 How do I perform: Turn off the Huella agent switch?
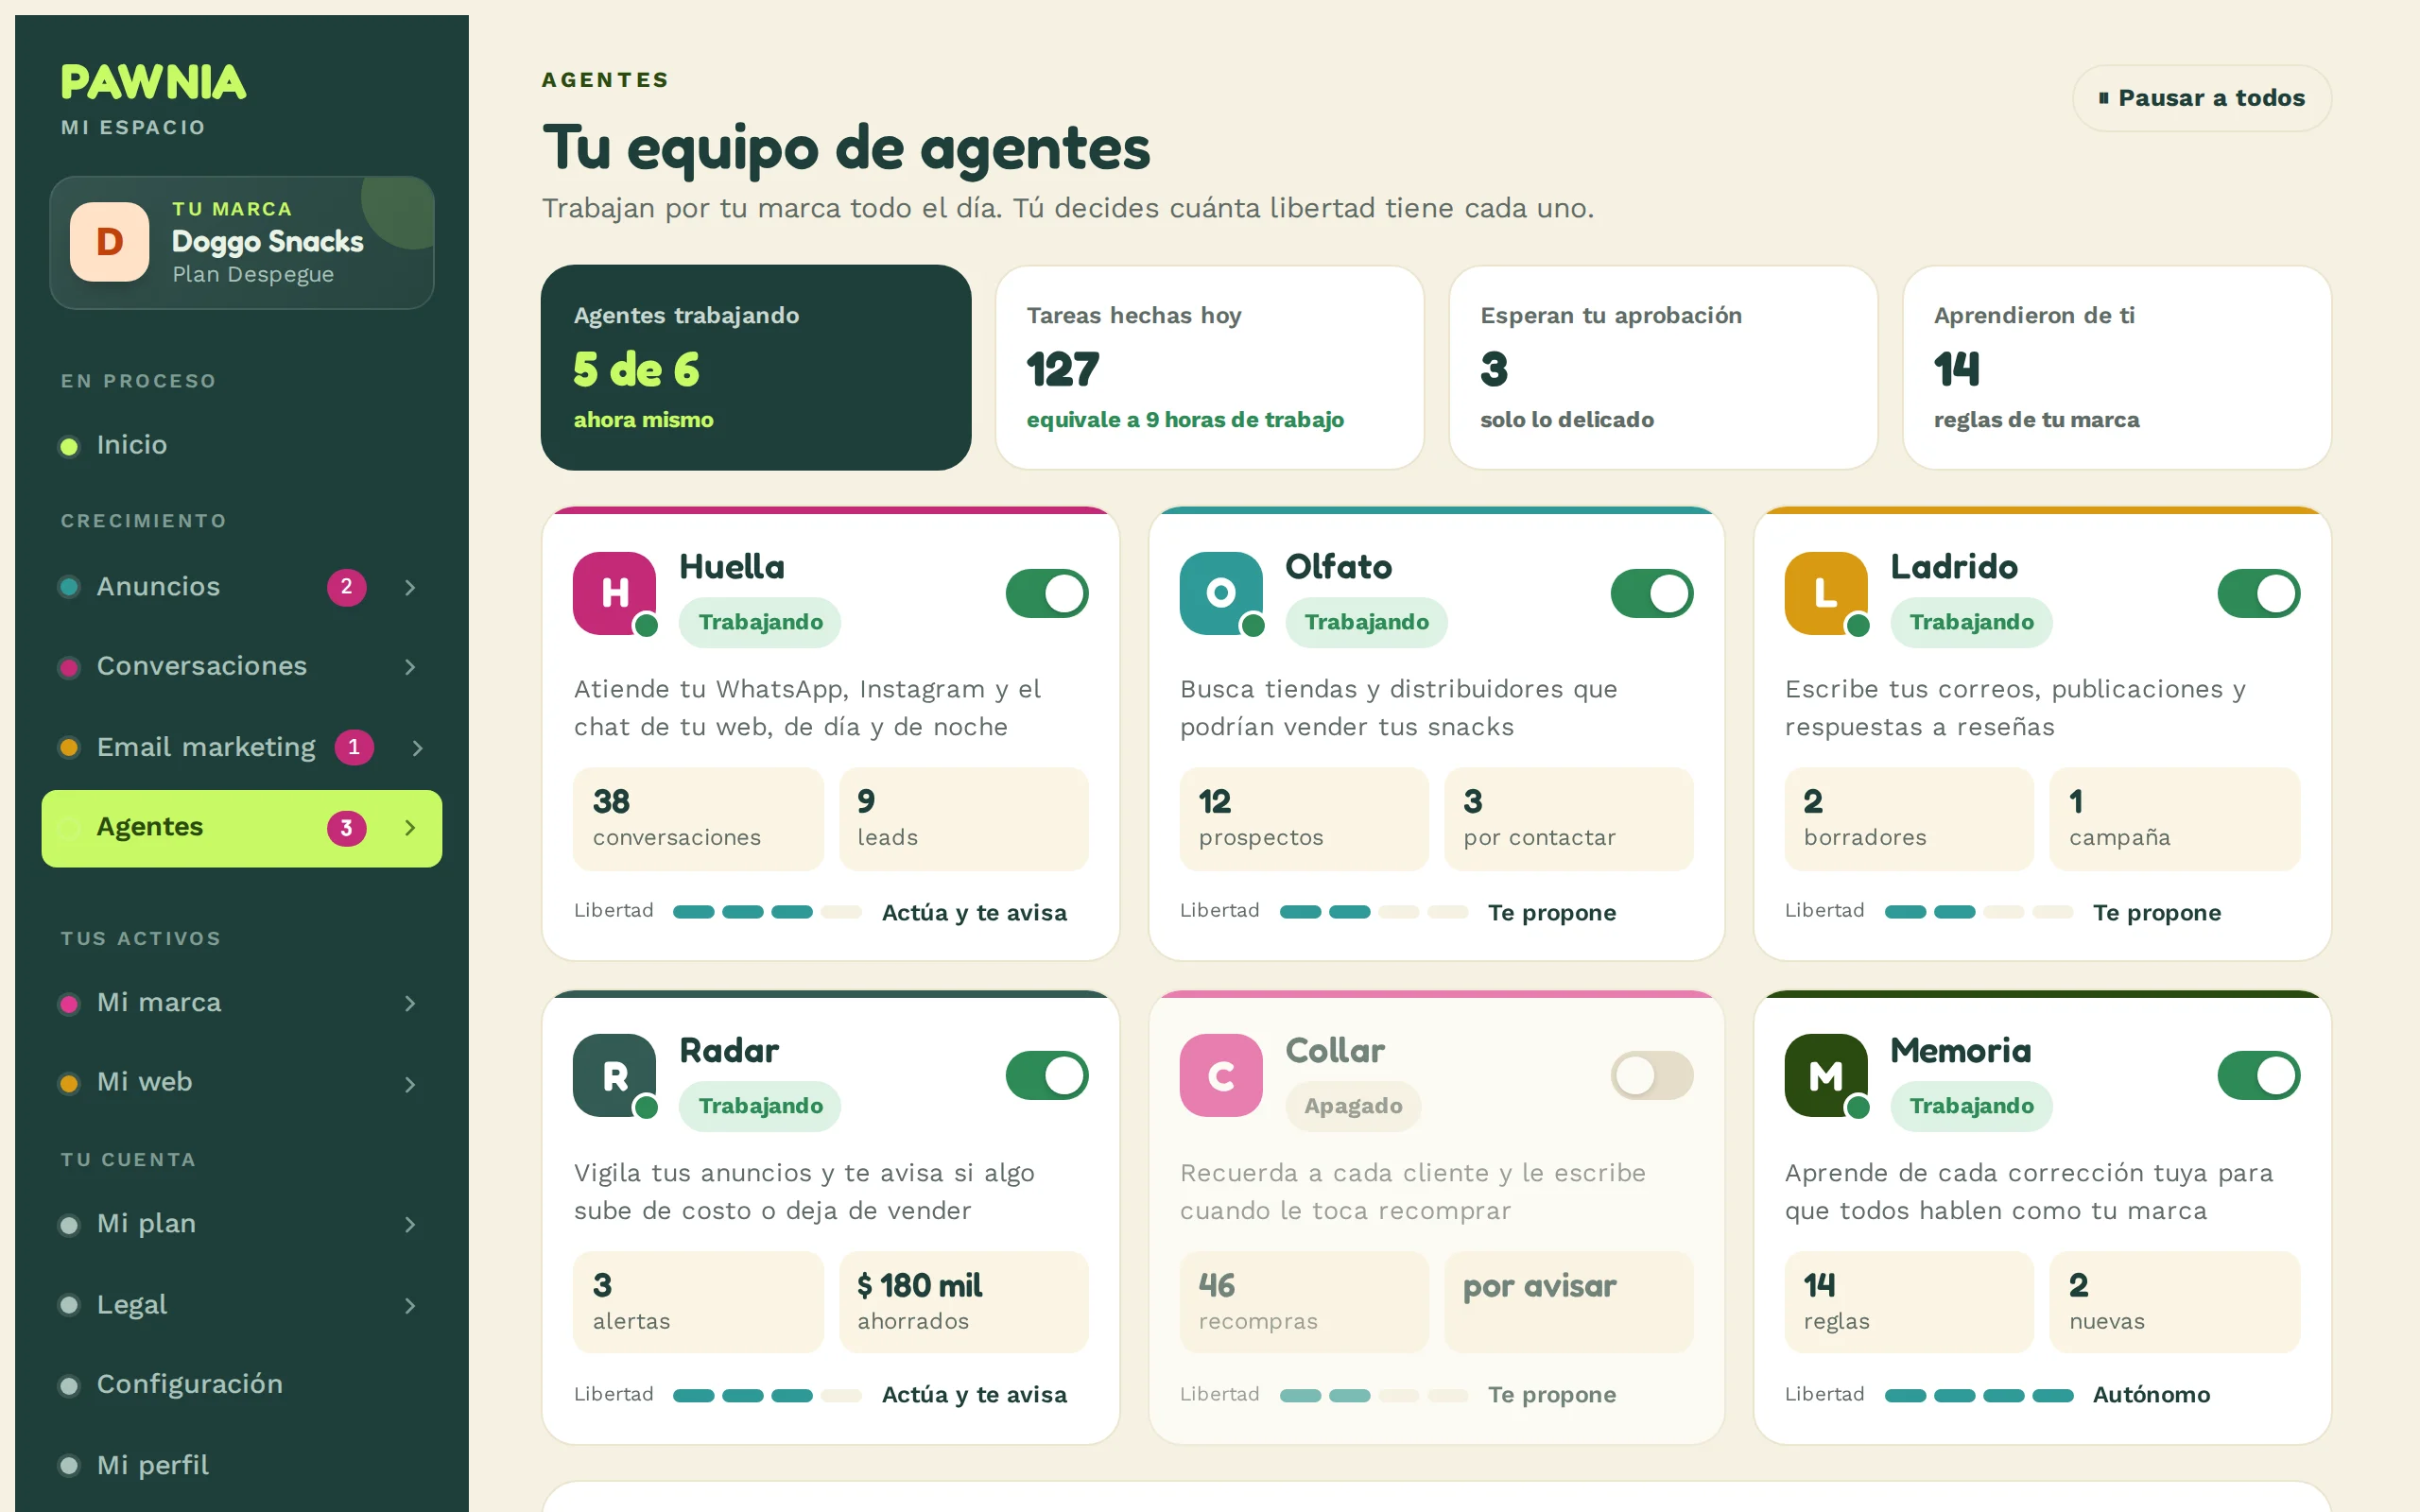[1047, 593]
